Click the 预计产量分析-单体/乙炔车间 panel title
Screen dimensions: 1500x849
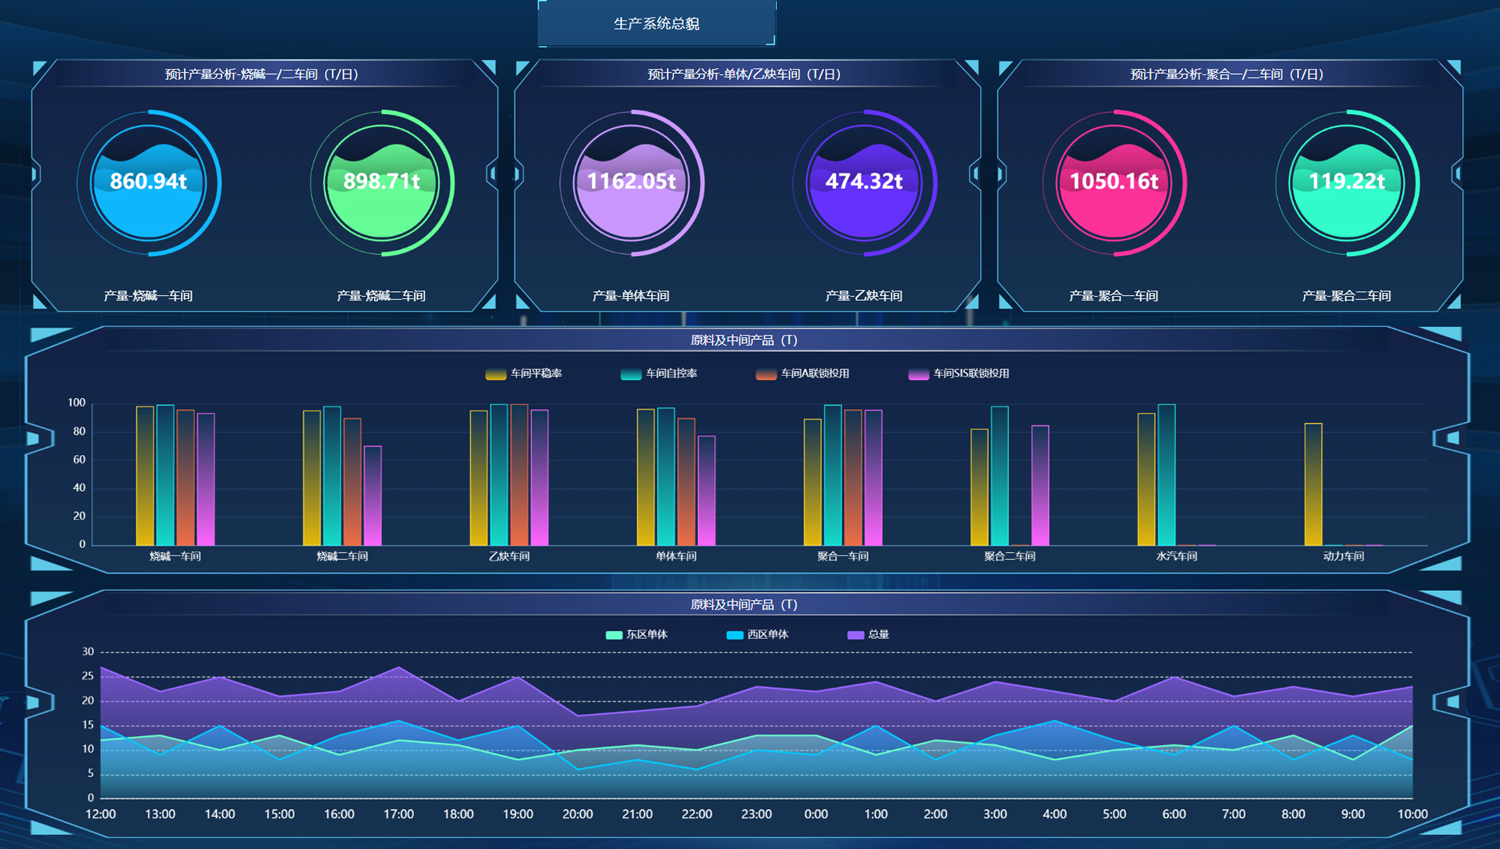(x=744, y=74)
